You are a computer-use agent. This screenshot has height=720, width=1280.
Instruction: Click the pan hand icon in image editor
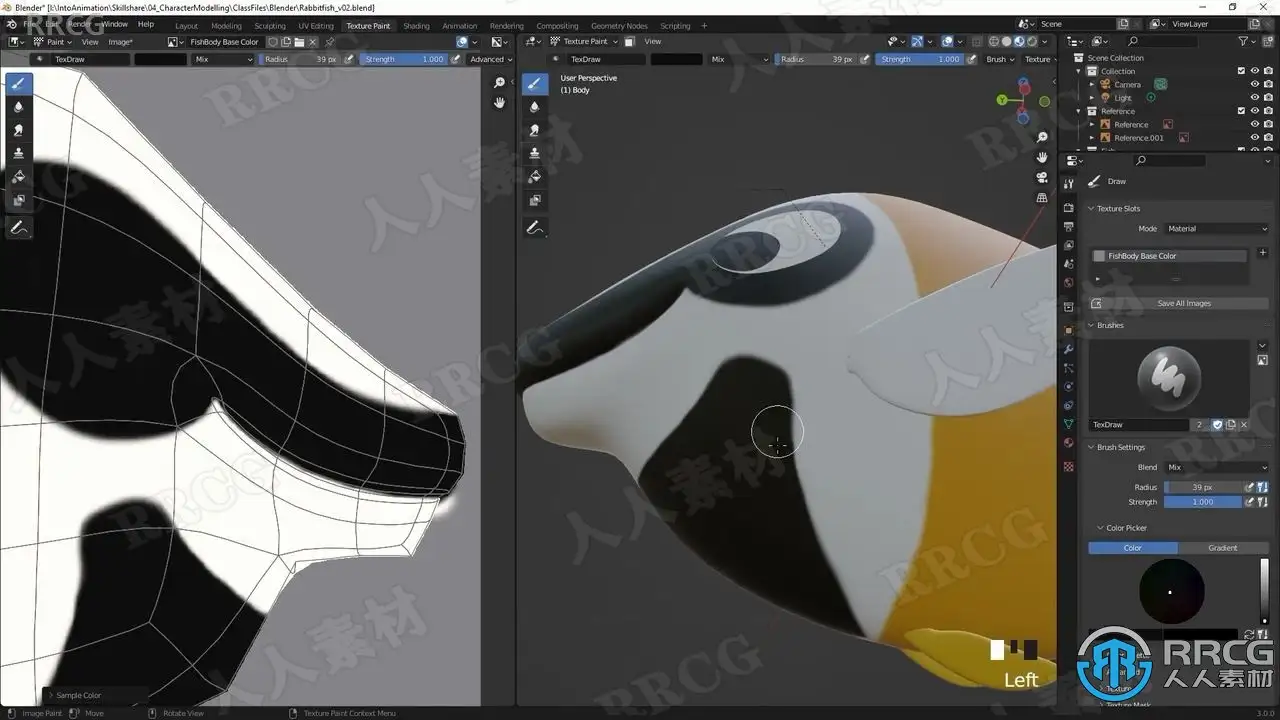pos(500,103)
